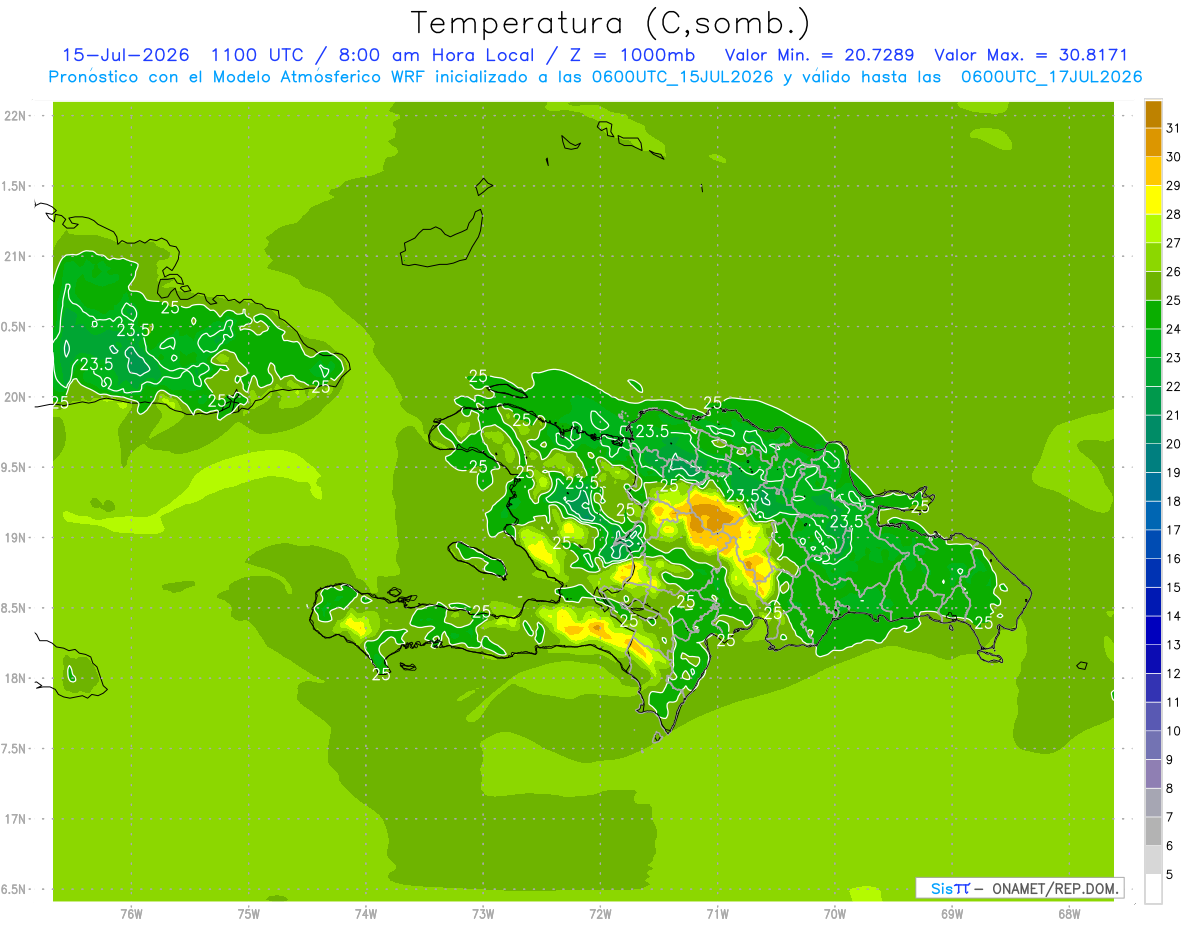Screen dimensions: 1200x927
Task: Pick the orange swatch between 30 and 31
Action: tap(1153, 143)
